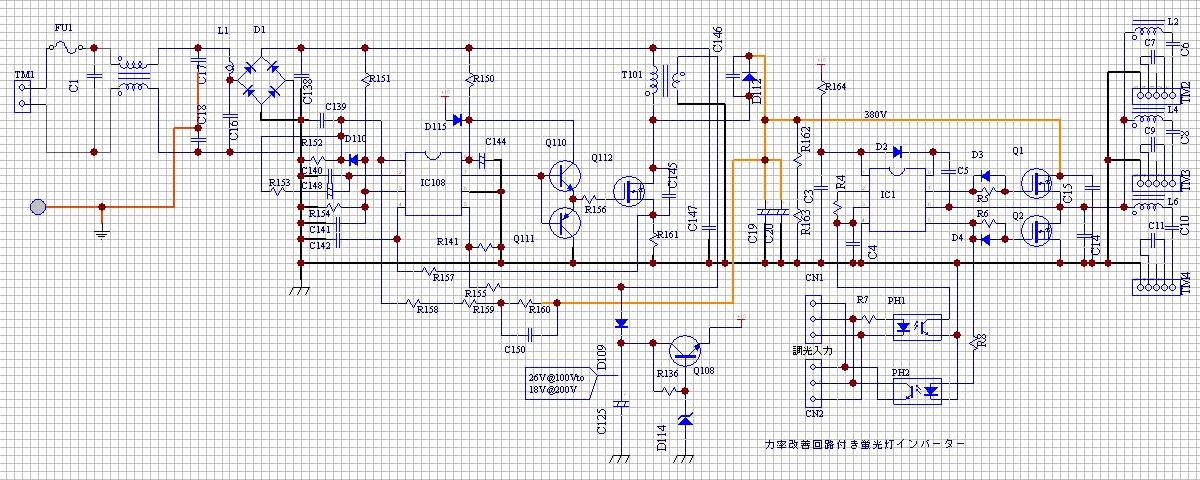The width and height of the screenshot is (1200, 480).
Task: Select the PH1 optocoupler symbol
Action: [x=915, y=326]
